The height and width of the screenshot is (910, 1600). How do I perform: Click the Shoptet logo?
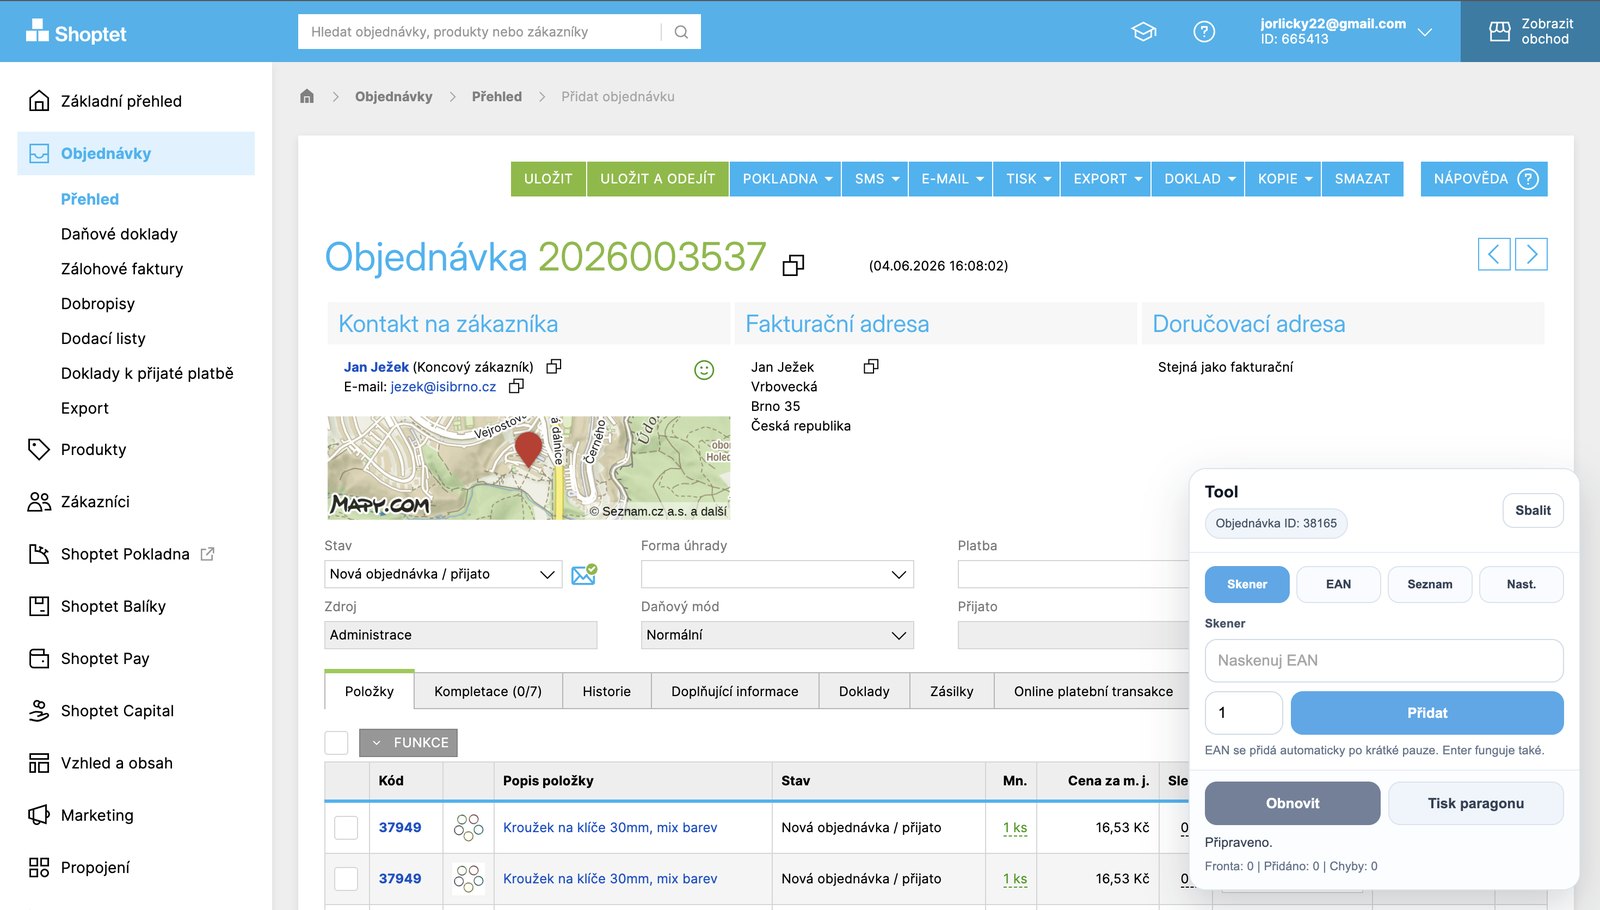76,33
